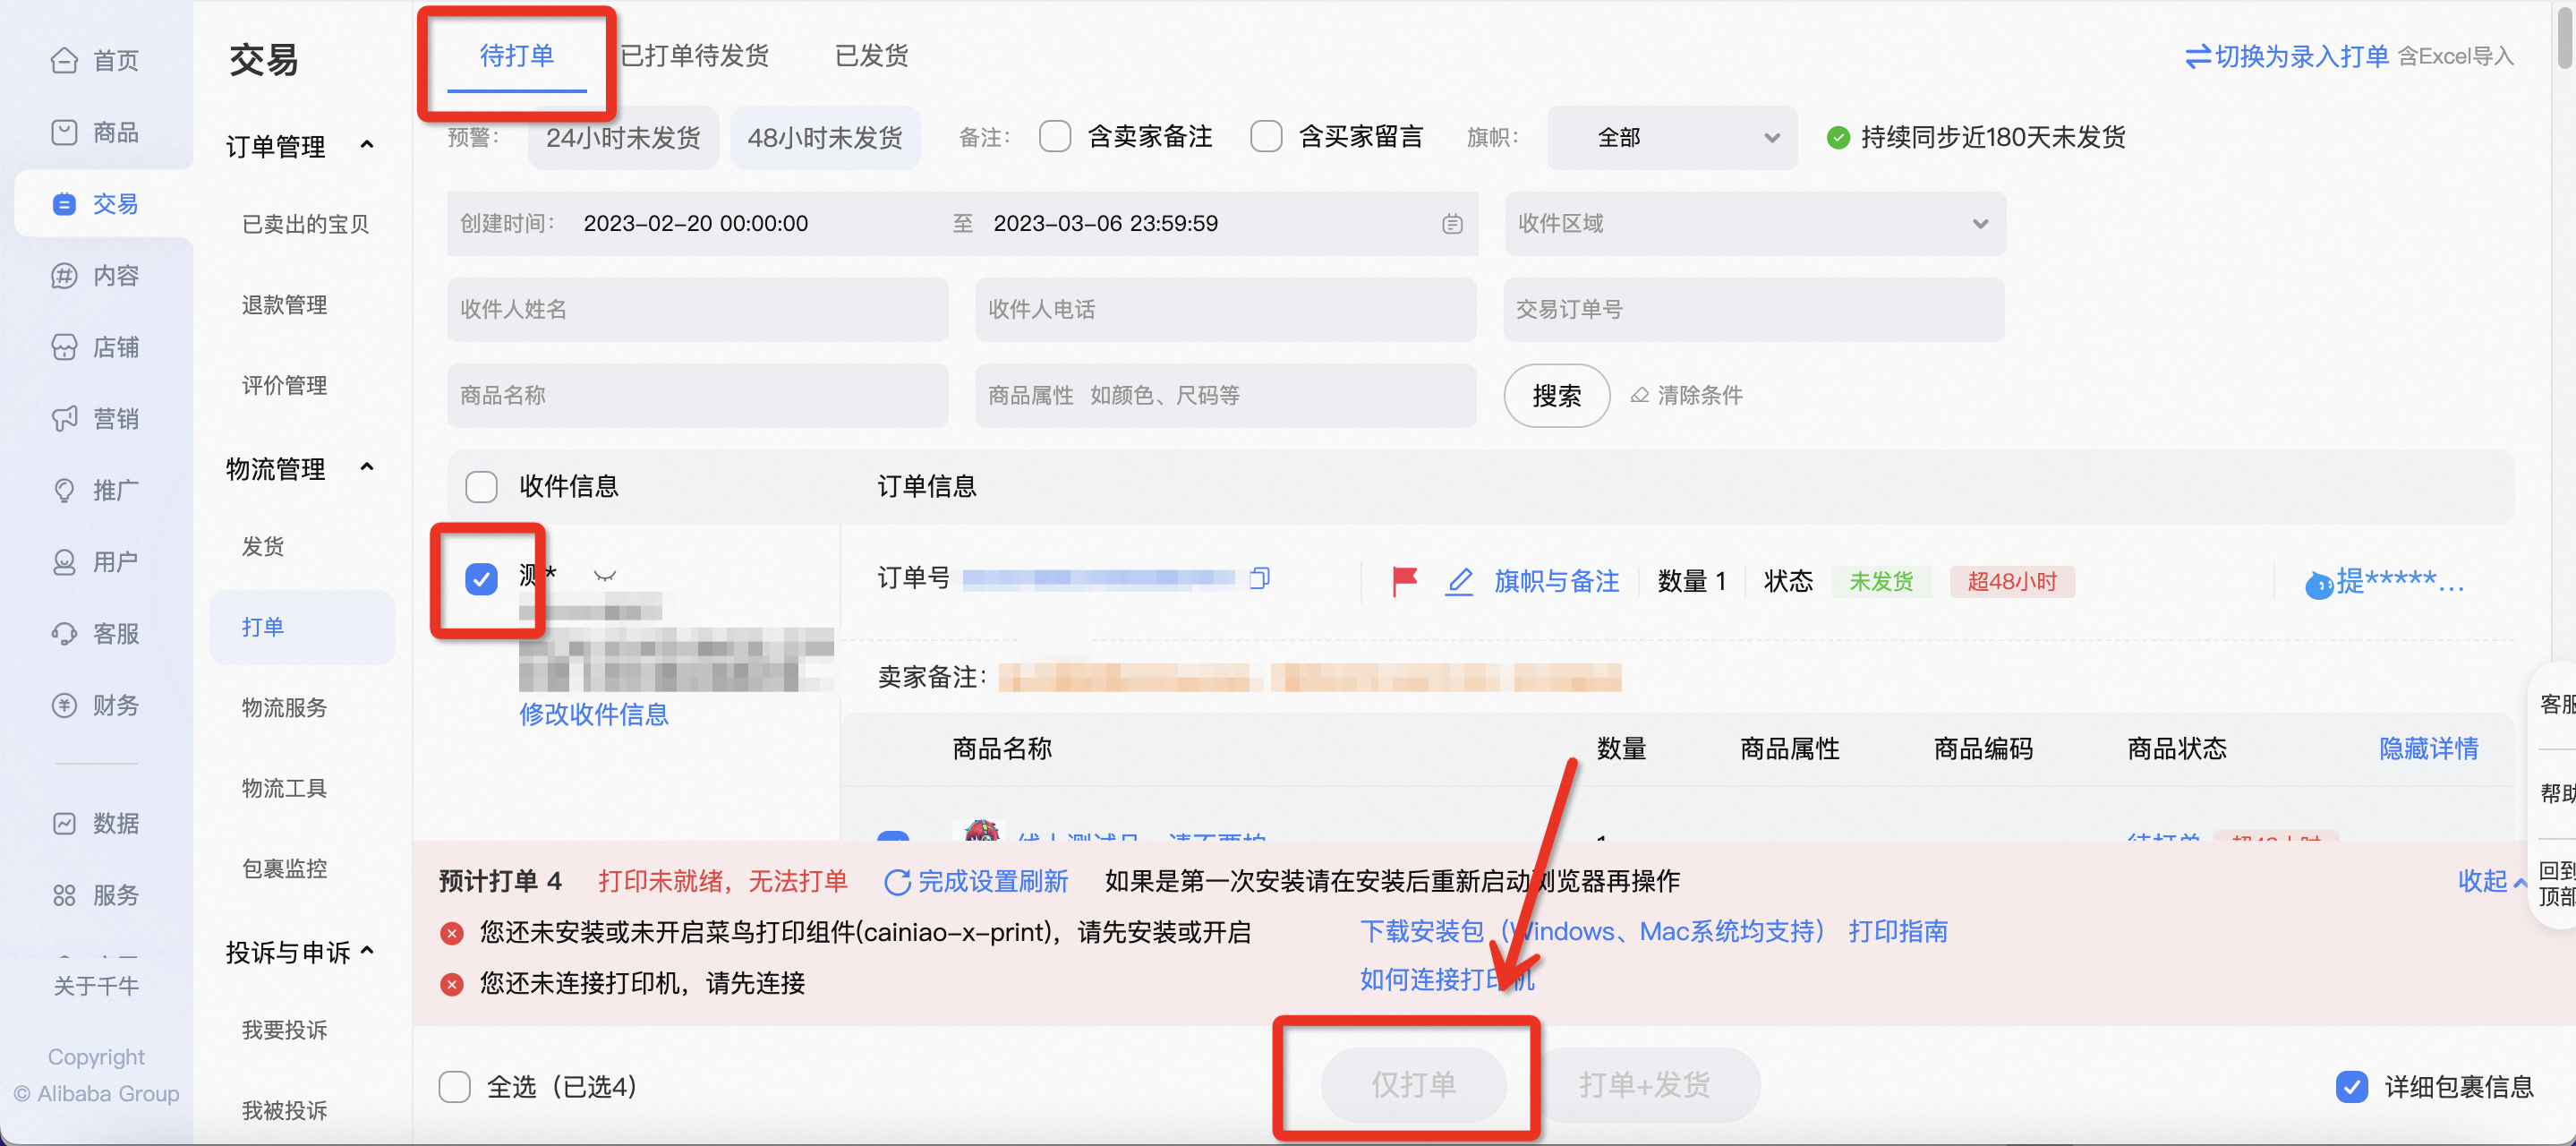Select the 交易 trade icon
The height and width of the screenshot is (1146, 2576).
pyautogui.click(x=64, y=204)
